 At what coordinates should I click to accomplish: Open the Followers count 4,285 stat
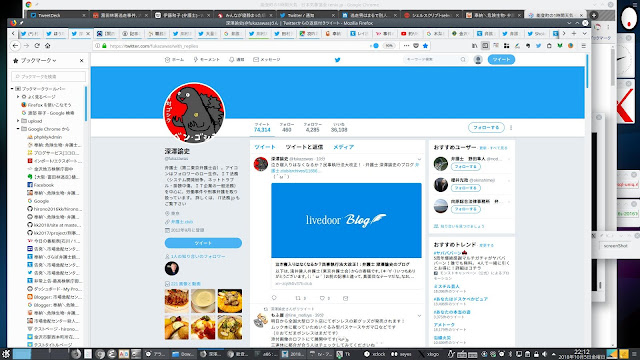click(x=312, y=127)
